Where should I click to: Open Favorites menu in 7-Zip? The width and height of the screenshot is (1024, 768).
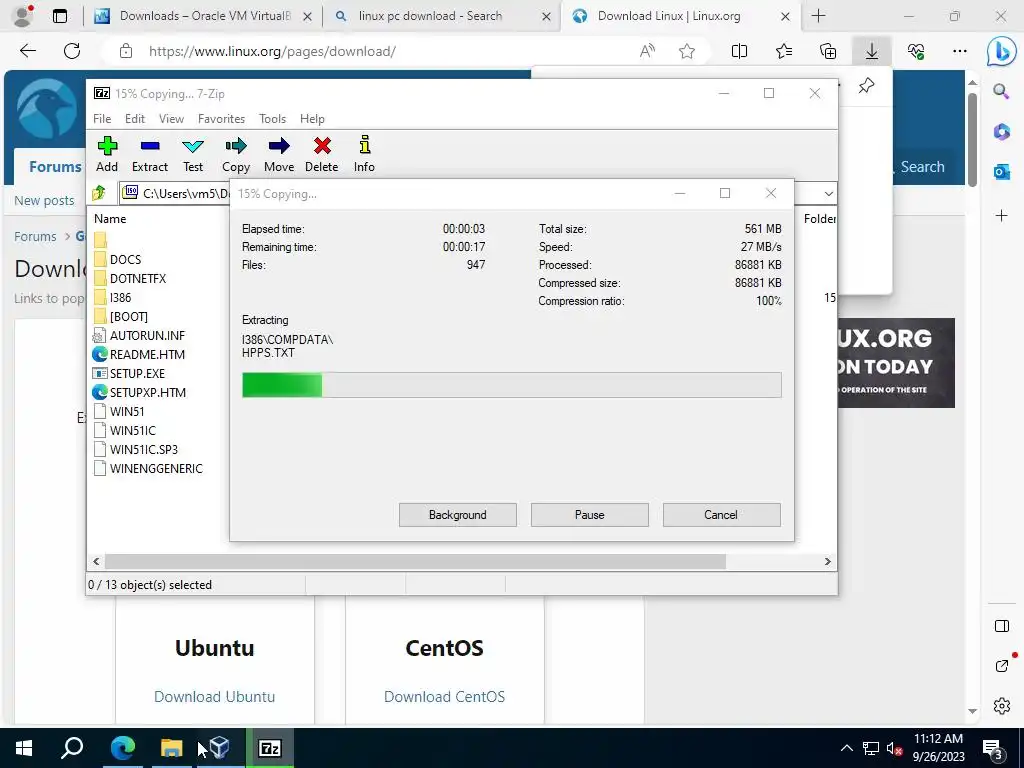click(221, 119)
